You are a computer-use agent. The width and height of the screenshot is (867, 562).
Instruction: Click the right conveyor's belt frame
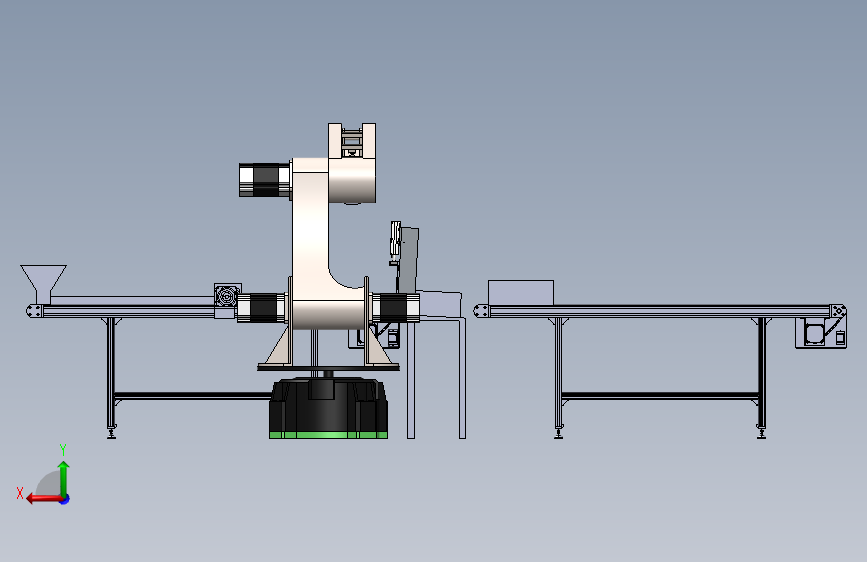click(659, 311)
